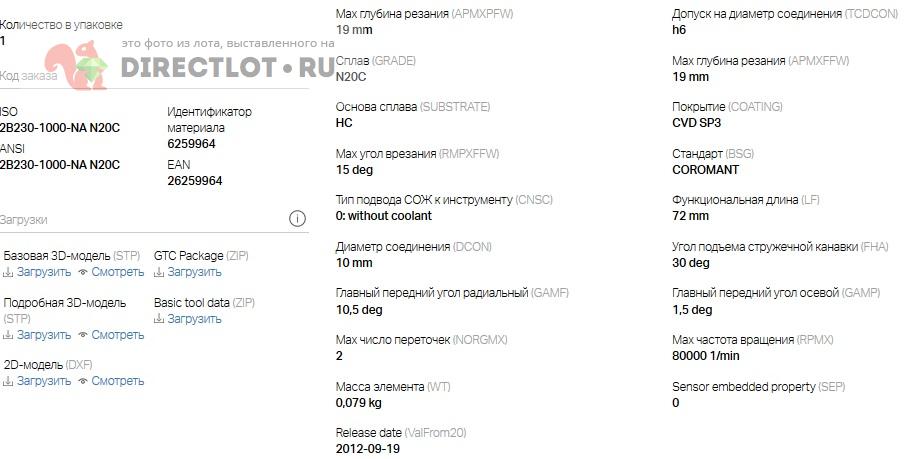Image resolution: width=905 pixels, height=459 pixels.
Task: Click the eye icon for 2D-модель
Action: pos(83,381)
